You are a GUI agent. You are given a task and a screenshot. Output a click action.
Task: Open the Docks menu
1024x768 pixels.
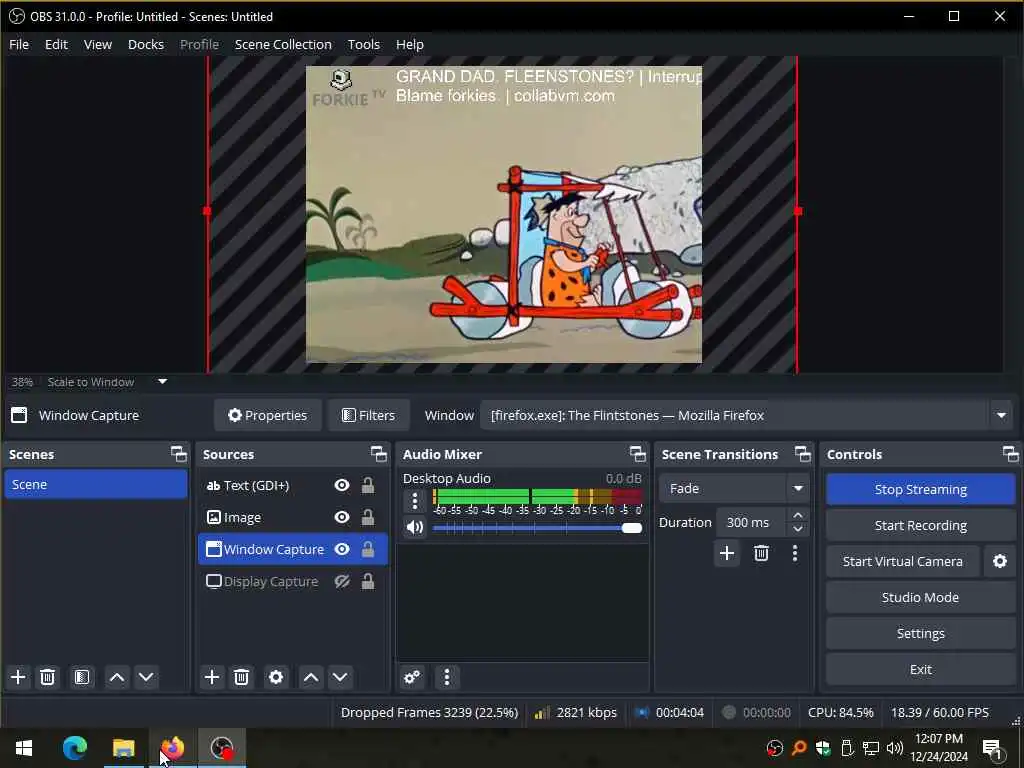(x=146, y=44)
